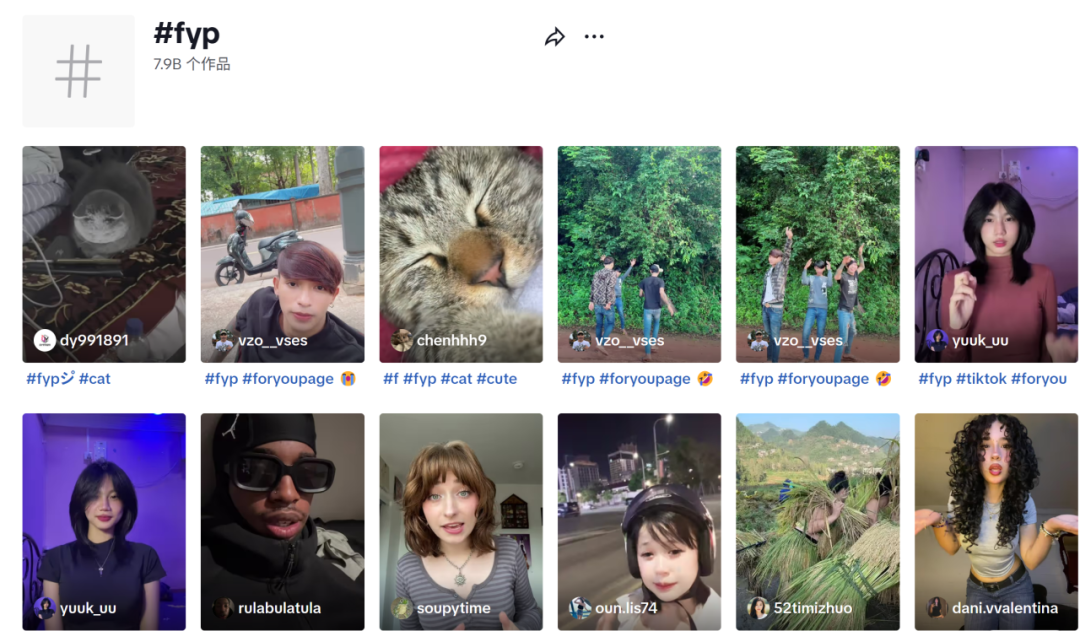Click the #fyp page title
The image size is (1080, 631).
(187, 32)
